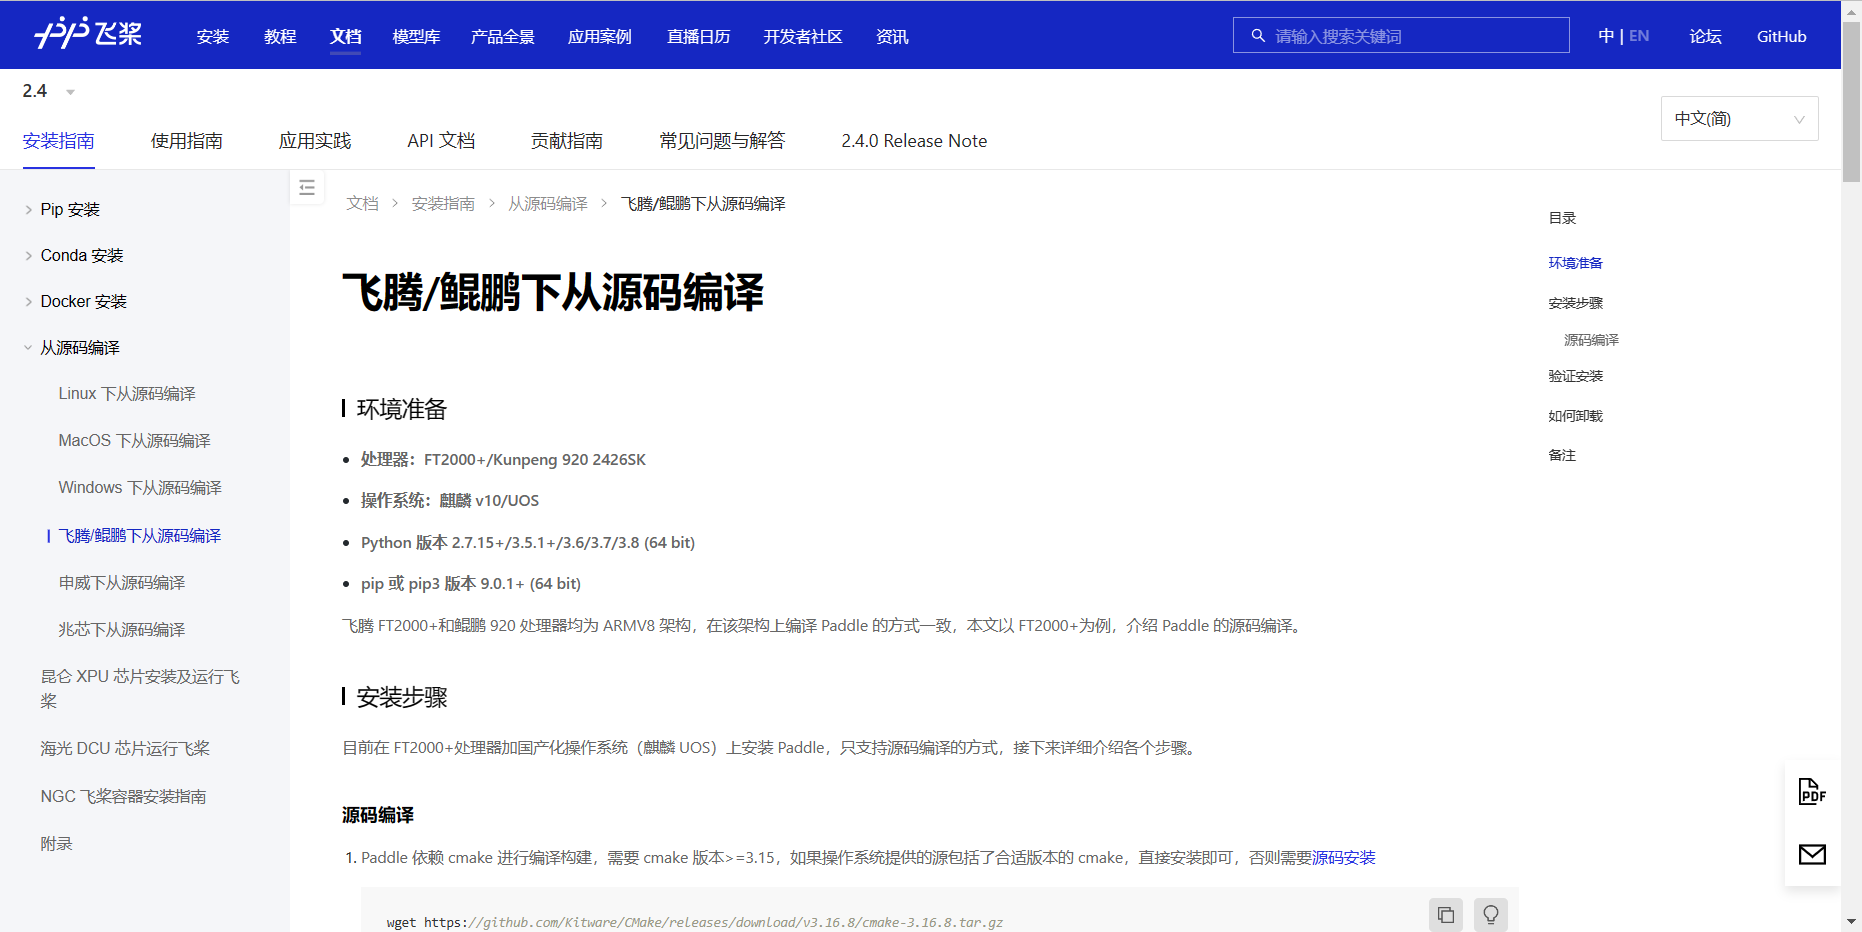
Task: Open the email feedback icon
Action: [x=1811, y=855]
